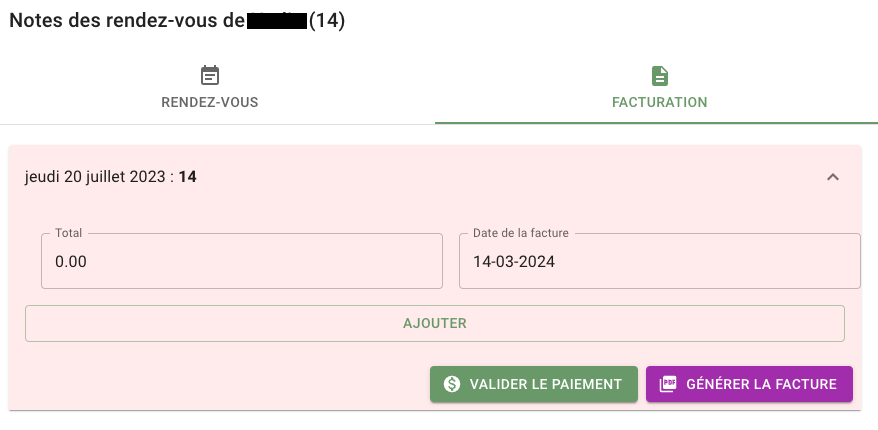Viewport: 878px width, 430px height.
Task: Click the 0.00 total value
Action: point(71,261)
